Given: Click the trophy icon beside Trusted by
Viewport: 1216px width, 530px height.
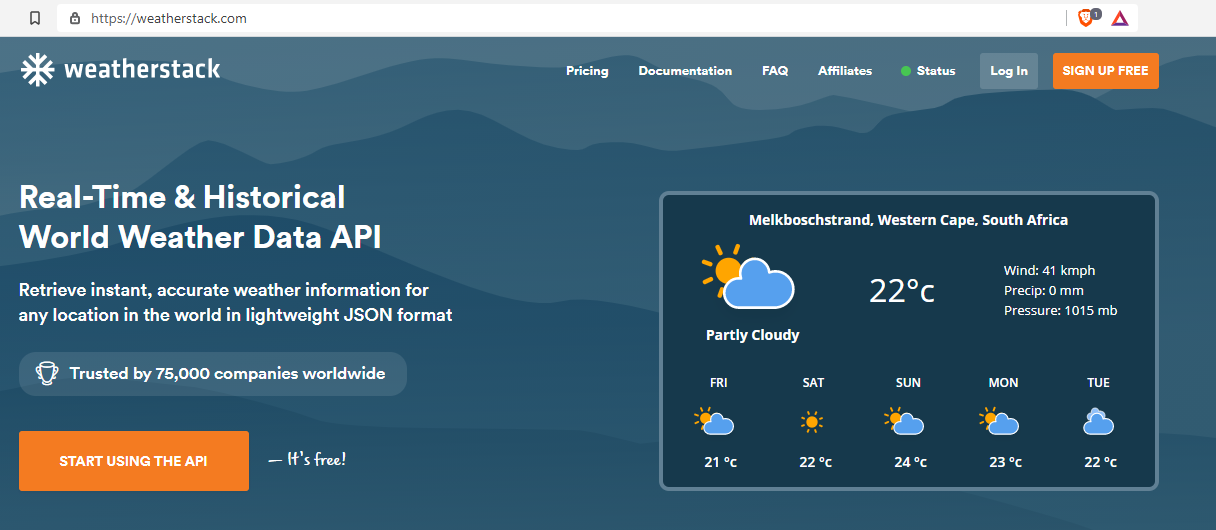Looking at the screenshot, I should coord(46,373).
